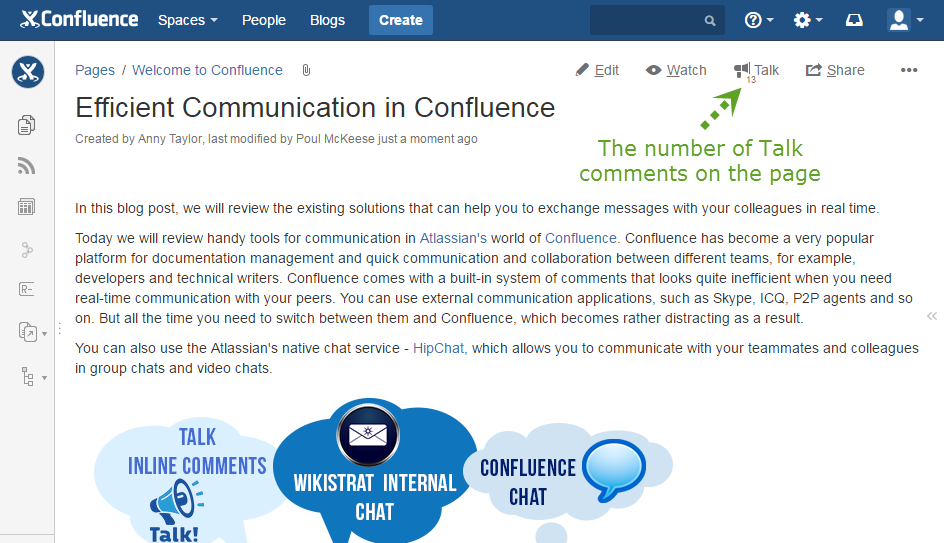Image resolution: width=944 pixels, height=543 pixels.
Task: Open the more actions ellipsis menu
Action: (x=908, y=70)
